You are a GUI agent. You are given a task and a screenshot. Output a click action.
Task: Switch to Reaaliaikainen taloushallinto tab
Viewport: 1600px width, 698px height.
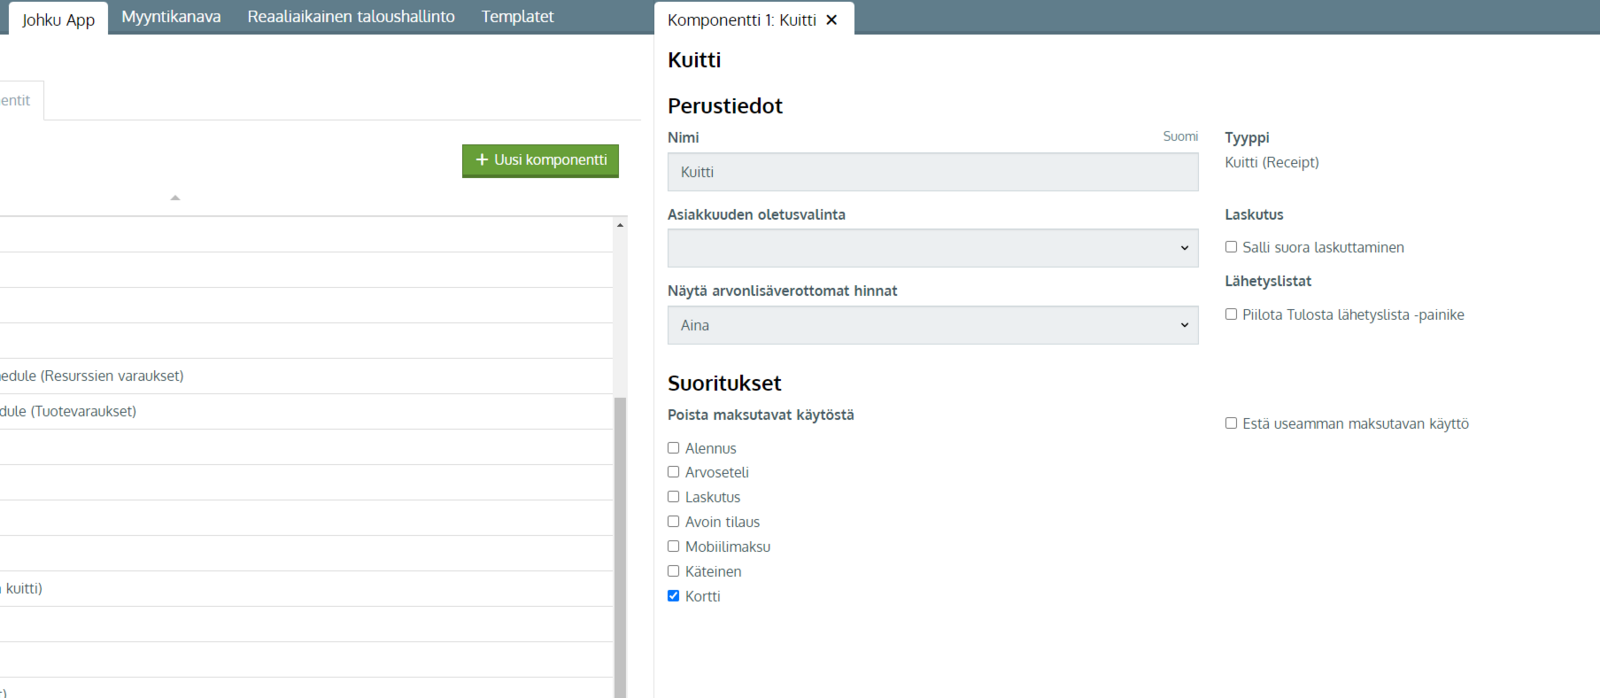pos(351,17)
